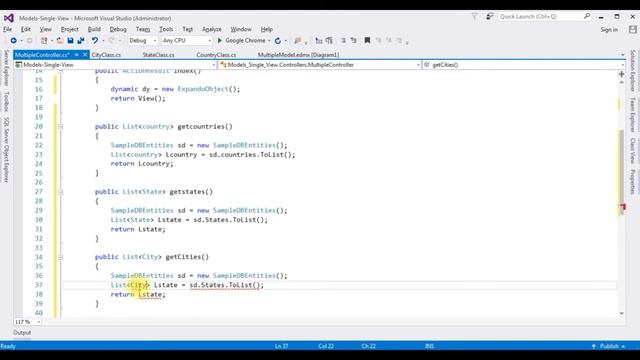Click the Sign in link
This screenshot has width=640, height=360.
coord(609,29)
